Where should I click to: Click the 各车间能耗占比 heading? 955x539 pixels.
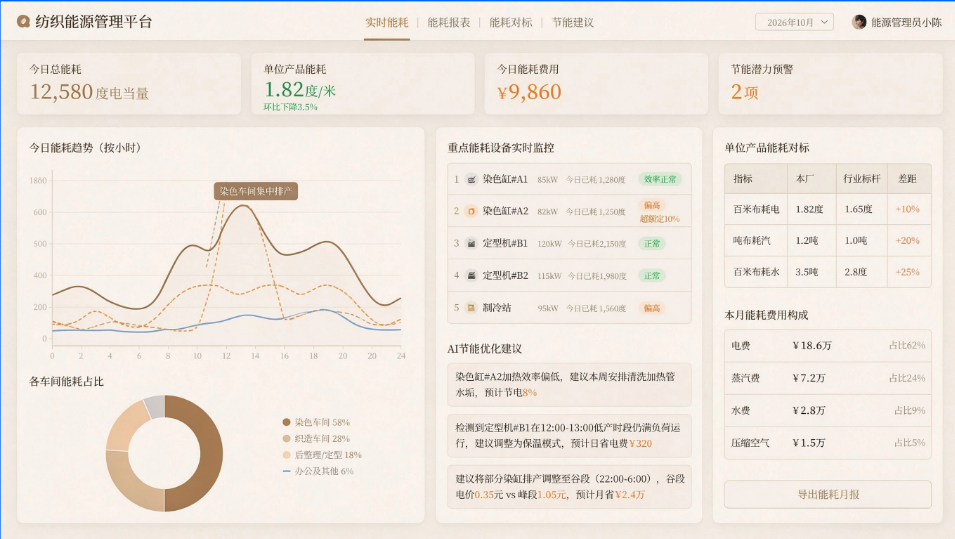coord(66,382)
